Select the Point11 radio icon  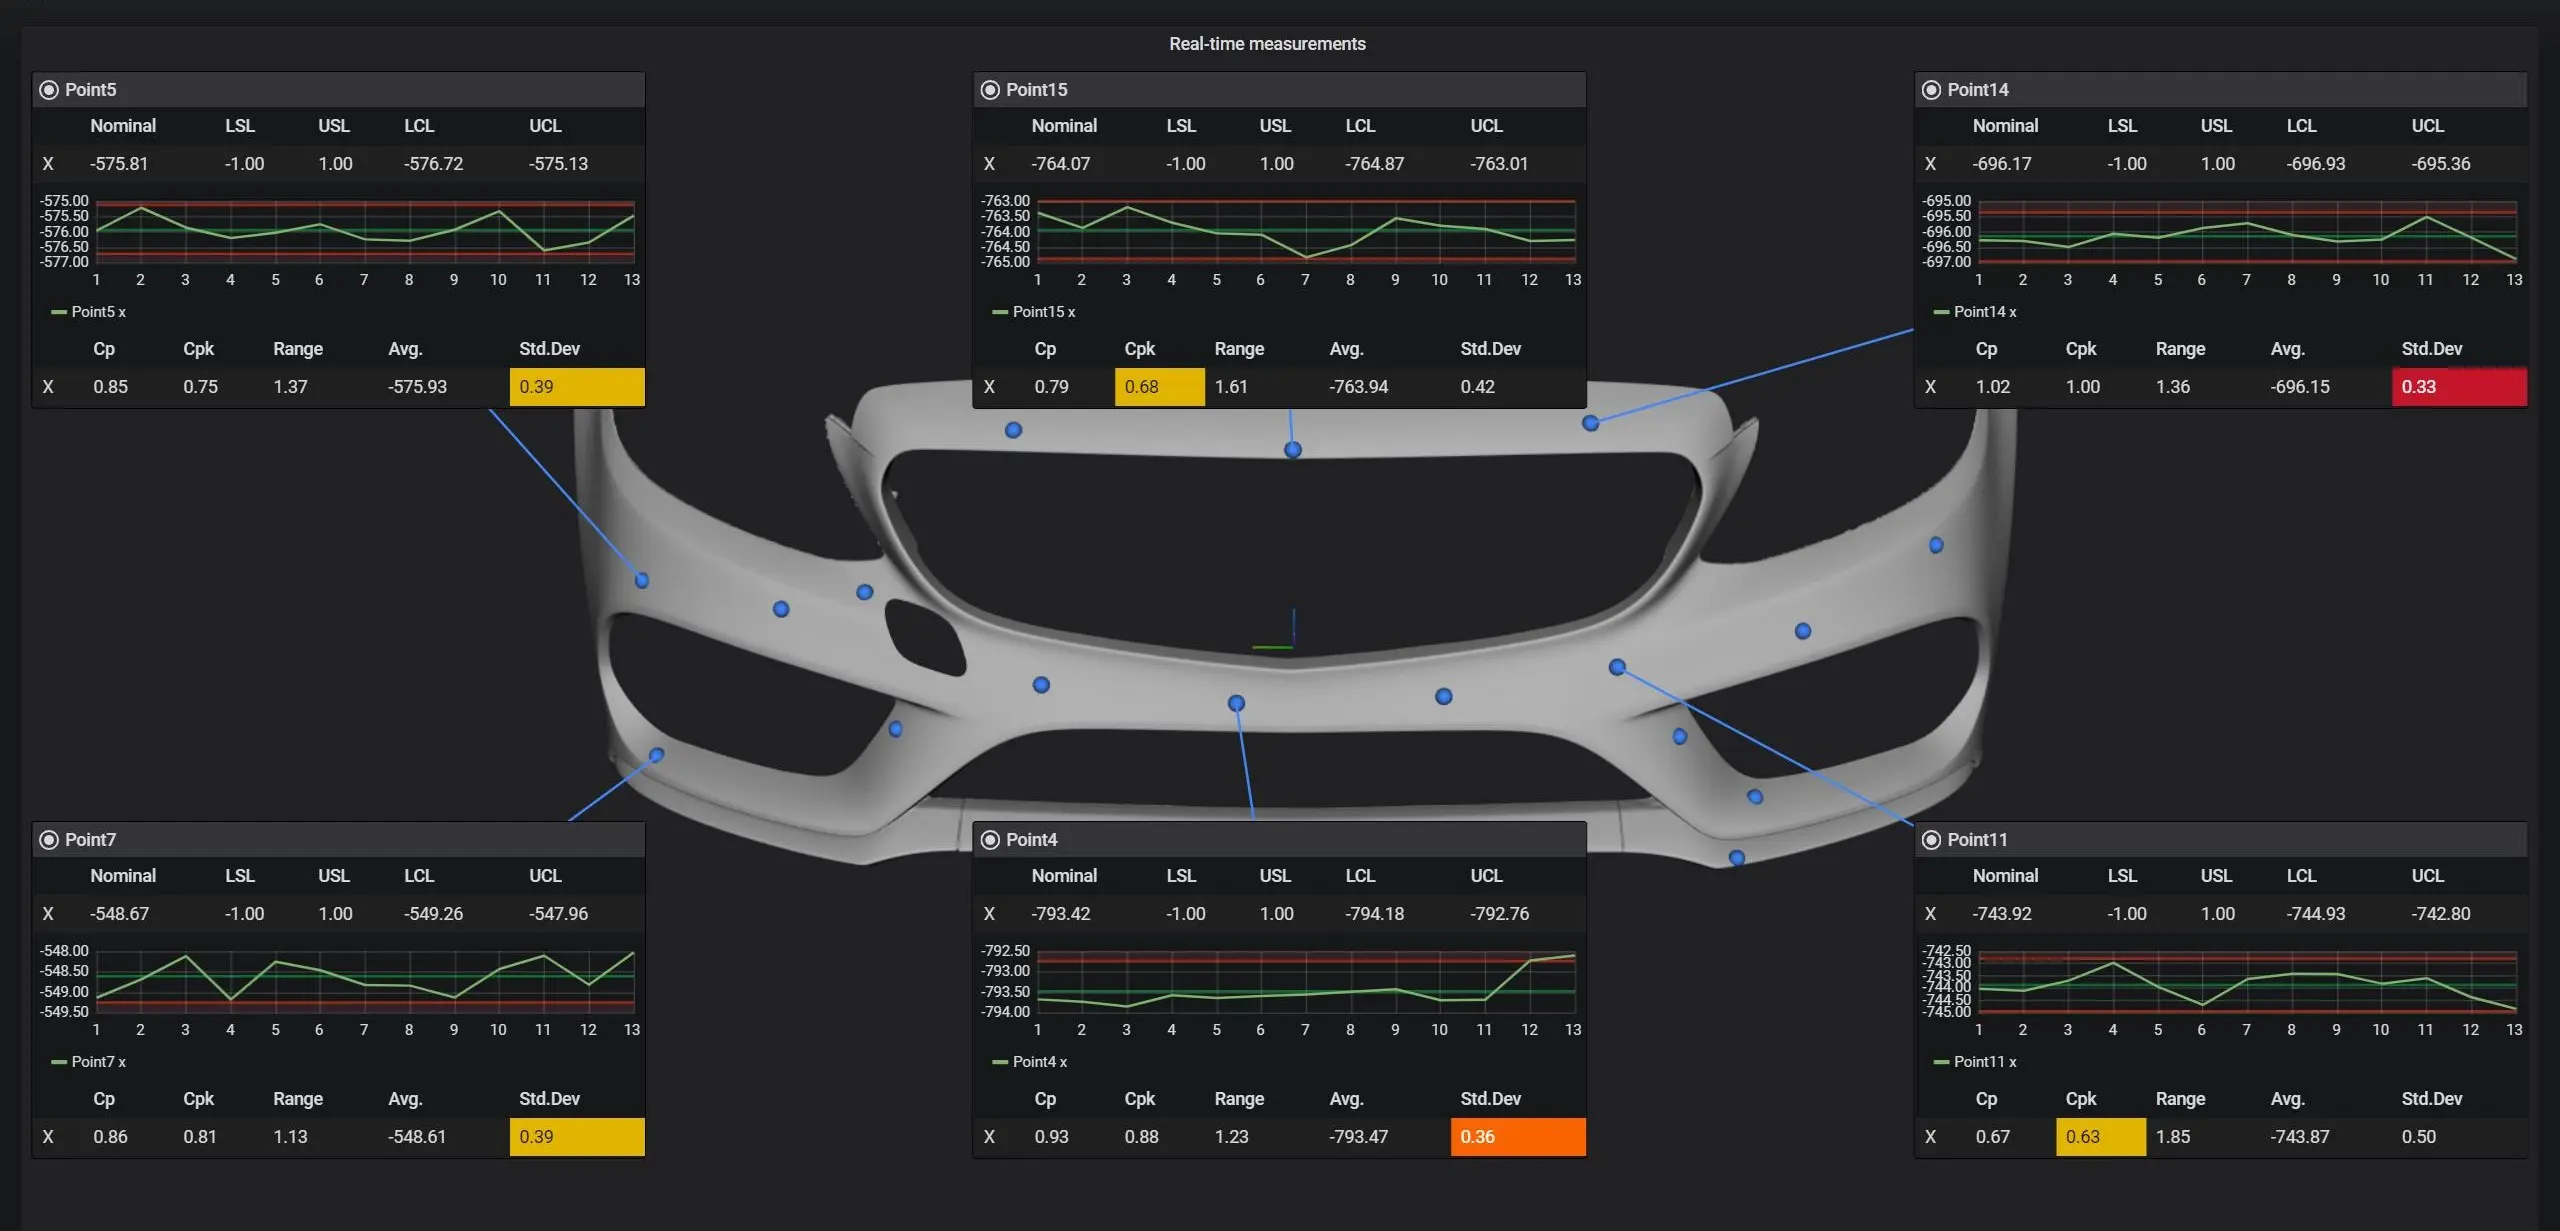pos(1931,840)
